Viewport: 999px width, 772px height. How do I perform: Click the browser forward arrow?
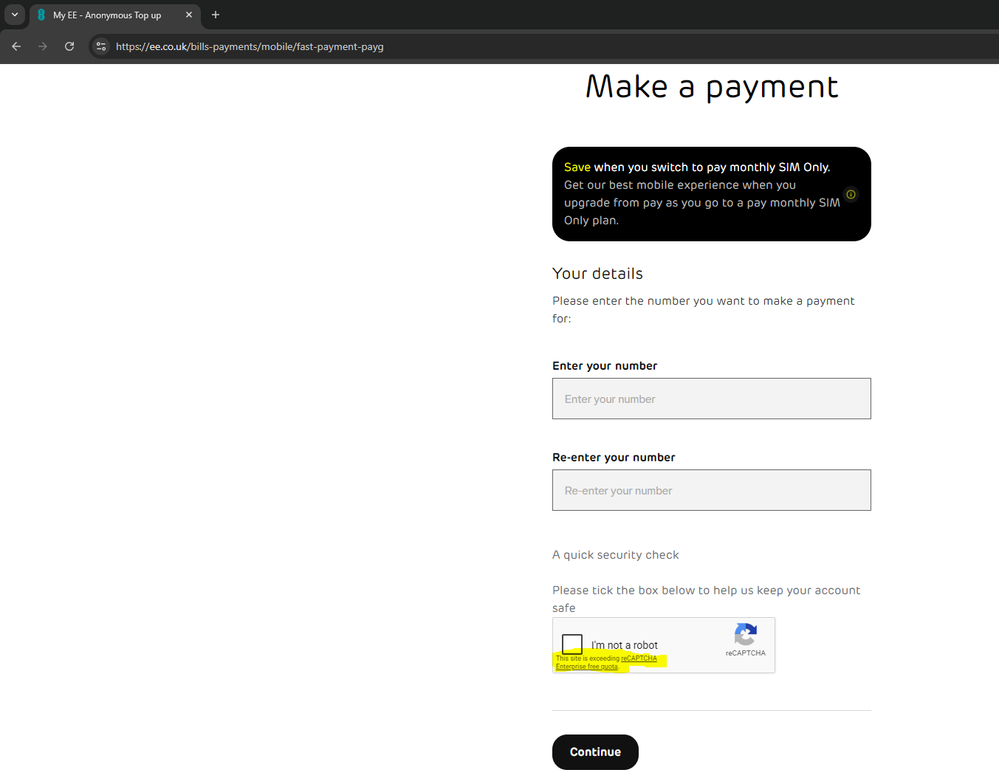(x=43, y=46)
